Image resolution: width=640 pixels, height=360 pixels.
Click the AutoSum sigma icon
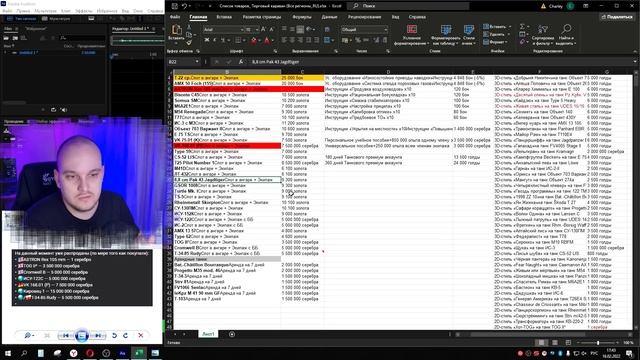click(x=522, y=27)
